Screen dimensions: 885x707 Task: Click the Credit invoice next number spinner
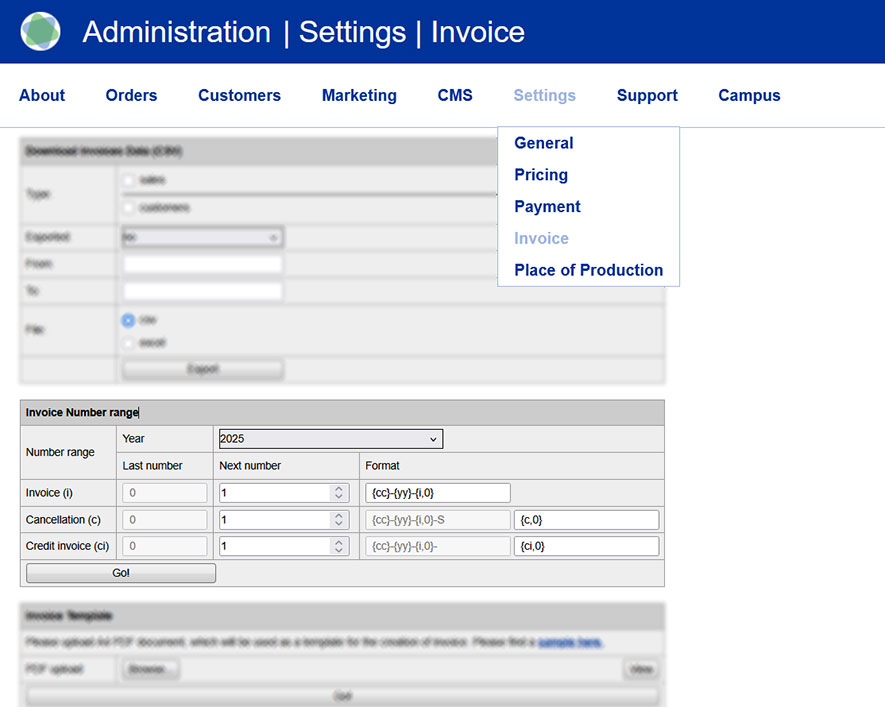pyautogui.click(x=339, y=546)
